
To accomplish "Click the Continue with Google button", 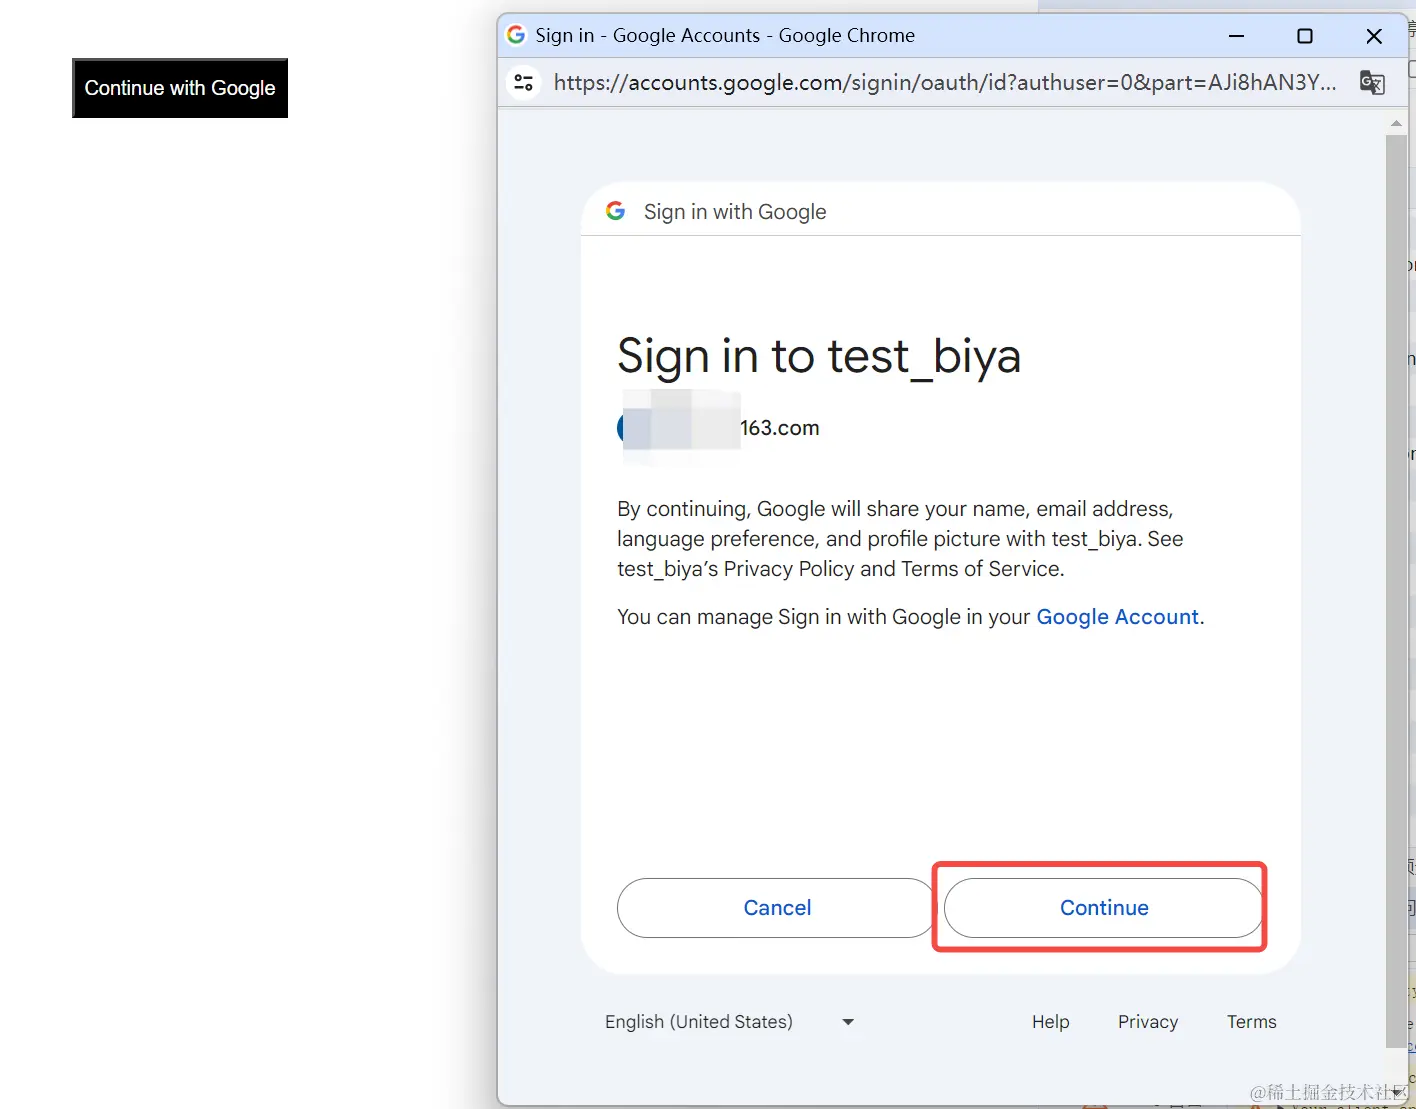I will (180, 88).
